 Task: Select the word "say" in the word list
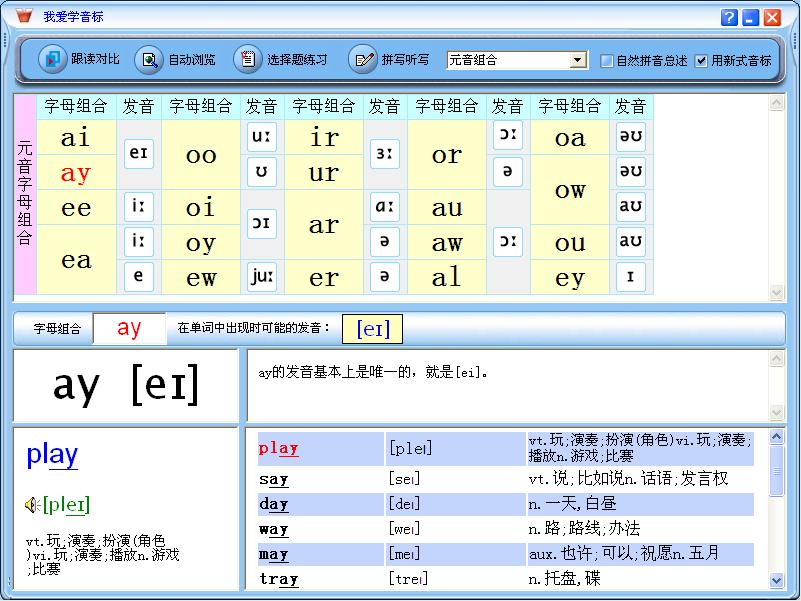[274, 480]
